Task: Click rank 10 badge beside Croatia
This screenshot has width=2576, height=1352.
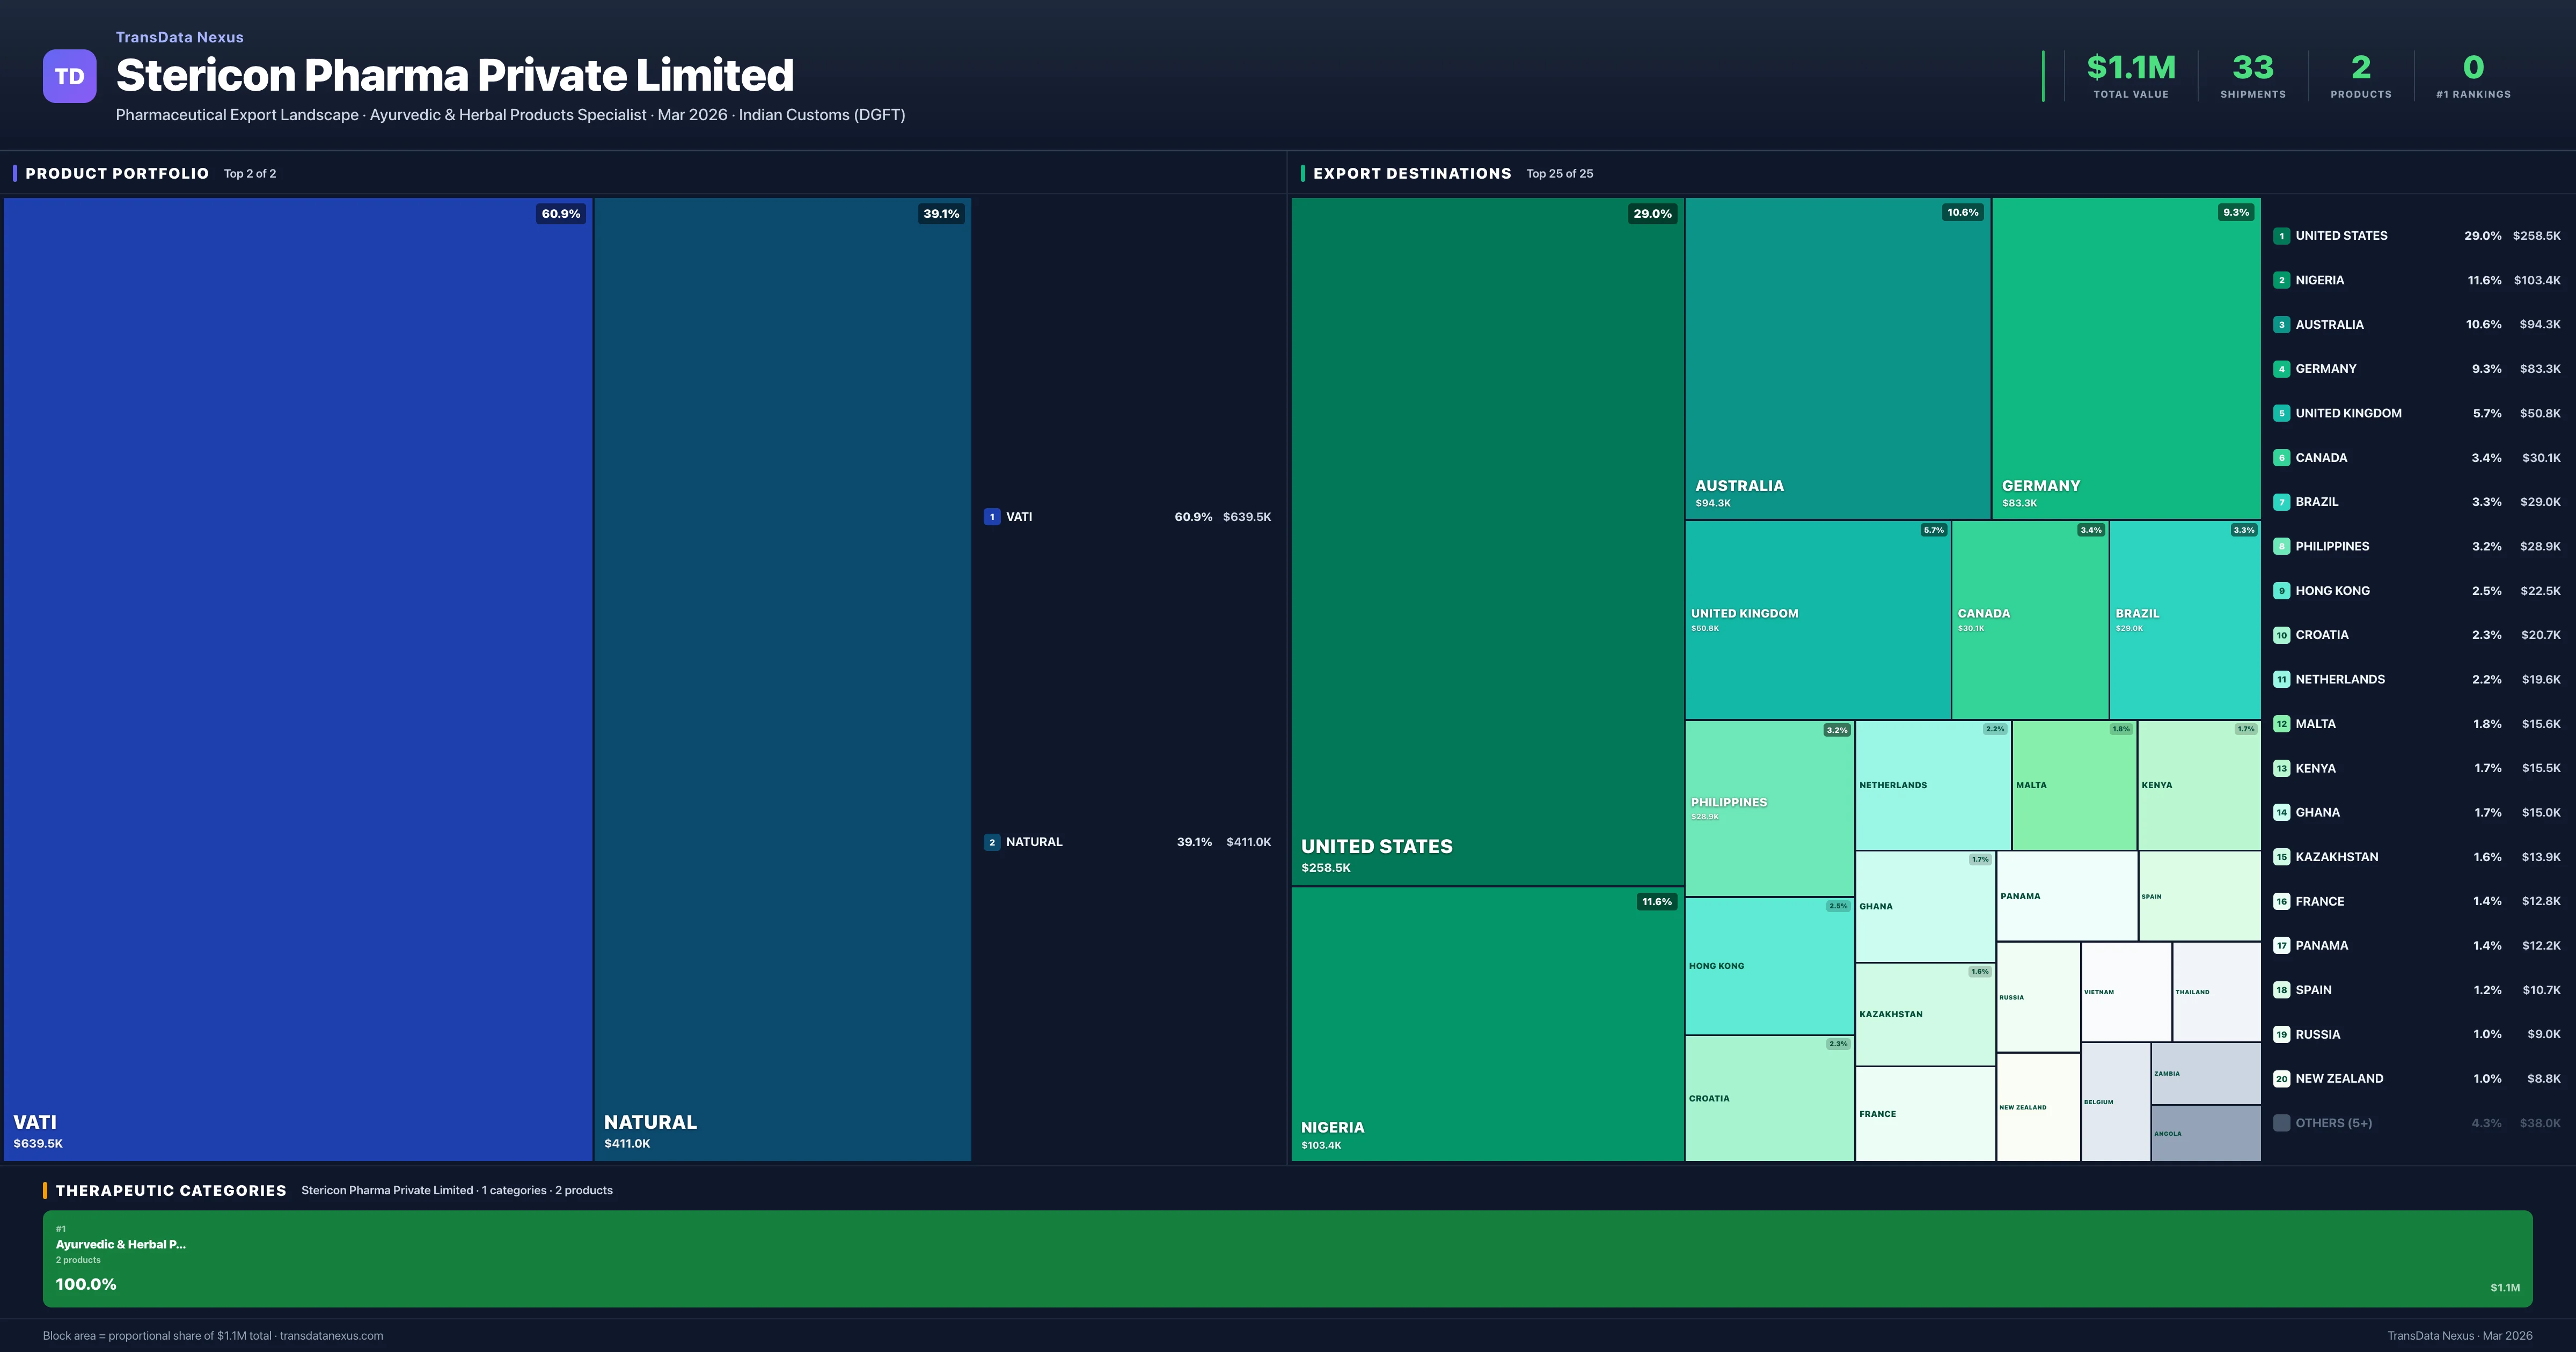Action: (x=2281, y=635)
